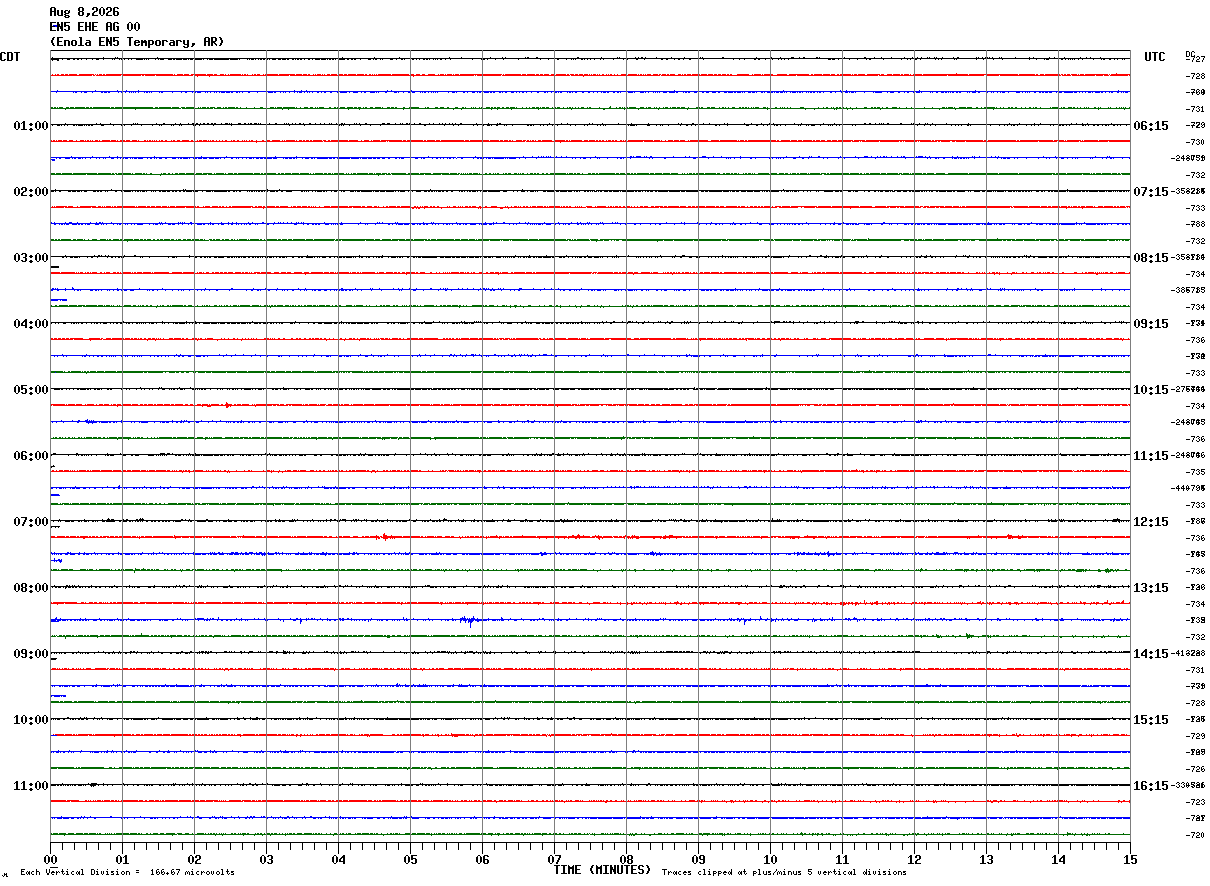Select the 05:00 CDT time label
Image resolution: width=1210 pixels, height=886 pixels.
(x=31, y=390)
